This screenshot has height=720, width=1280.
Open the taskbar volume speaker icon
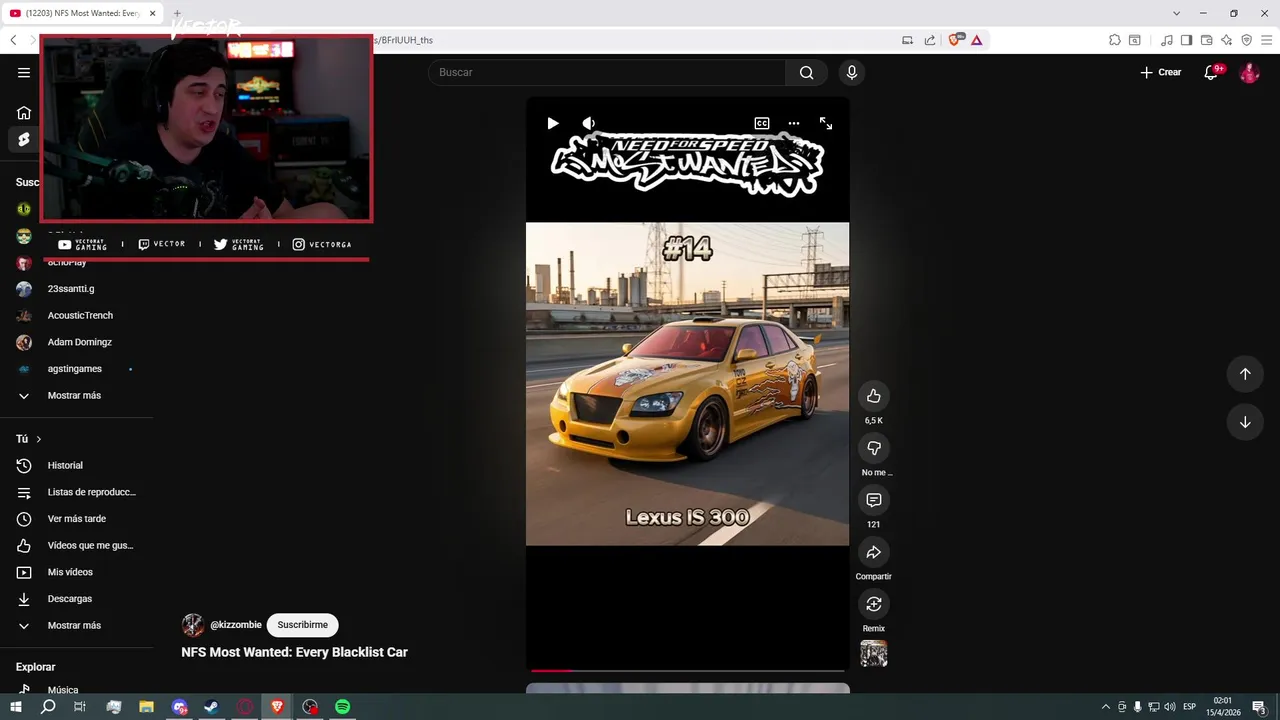pos(1169,707)
